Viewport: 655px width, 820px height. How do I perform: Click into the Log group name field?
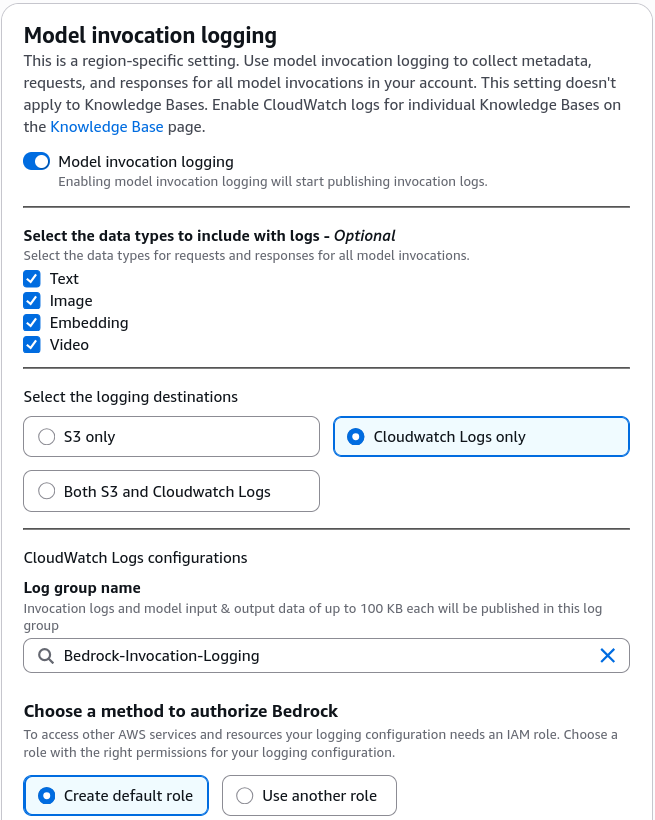click(x=326, y=655)
